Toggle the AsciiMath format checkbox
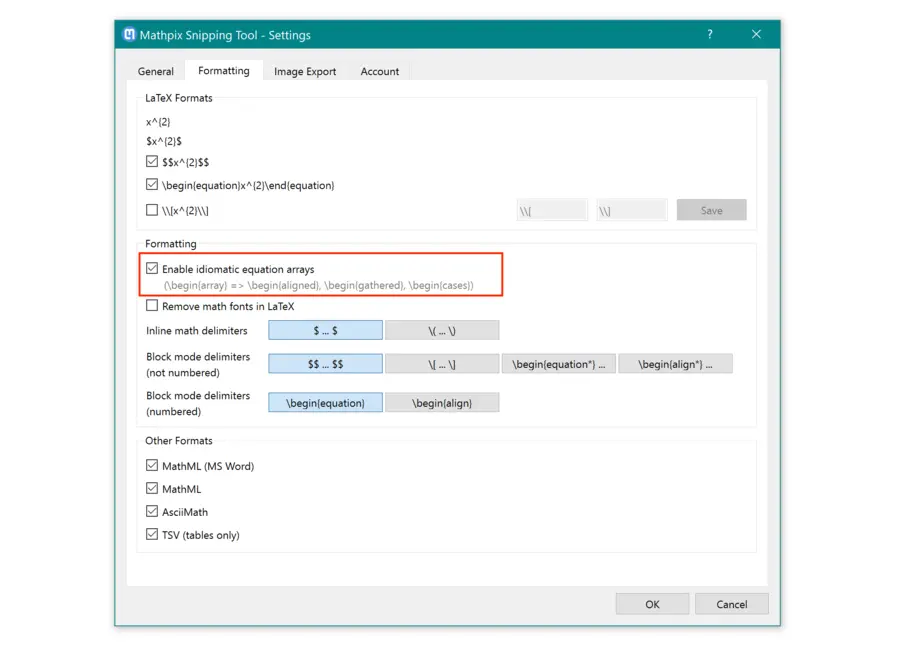The height and width of the screenshot is (651, 900). point(152,511)
